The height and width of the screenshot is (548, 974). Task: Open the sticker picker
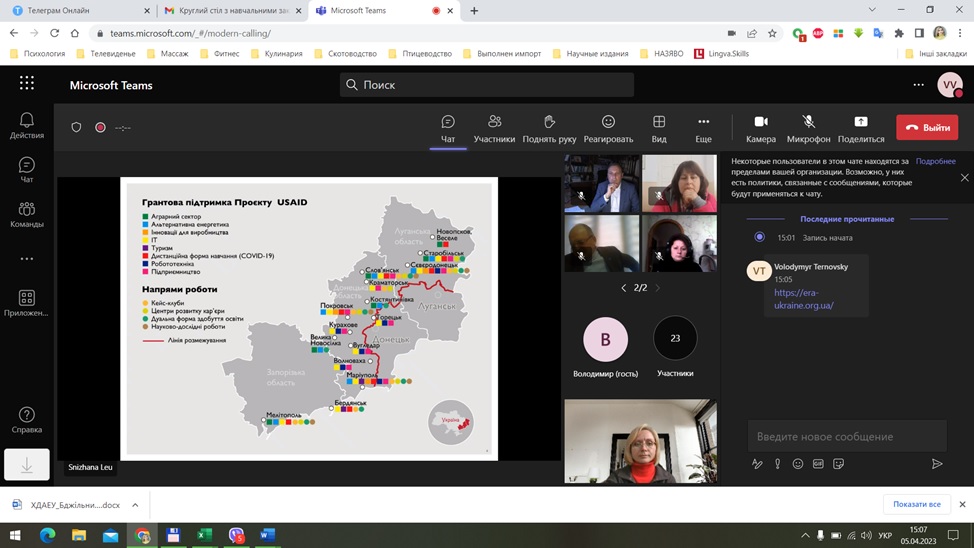[839, 464]
